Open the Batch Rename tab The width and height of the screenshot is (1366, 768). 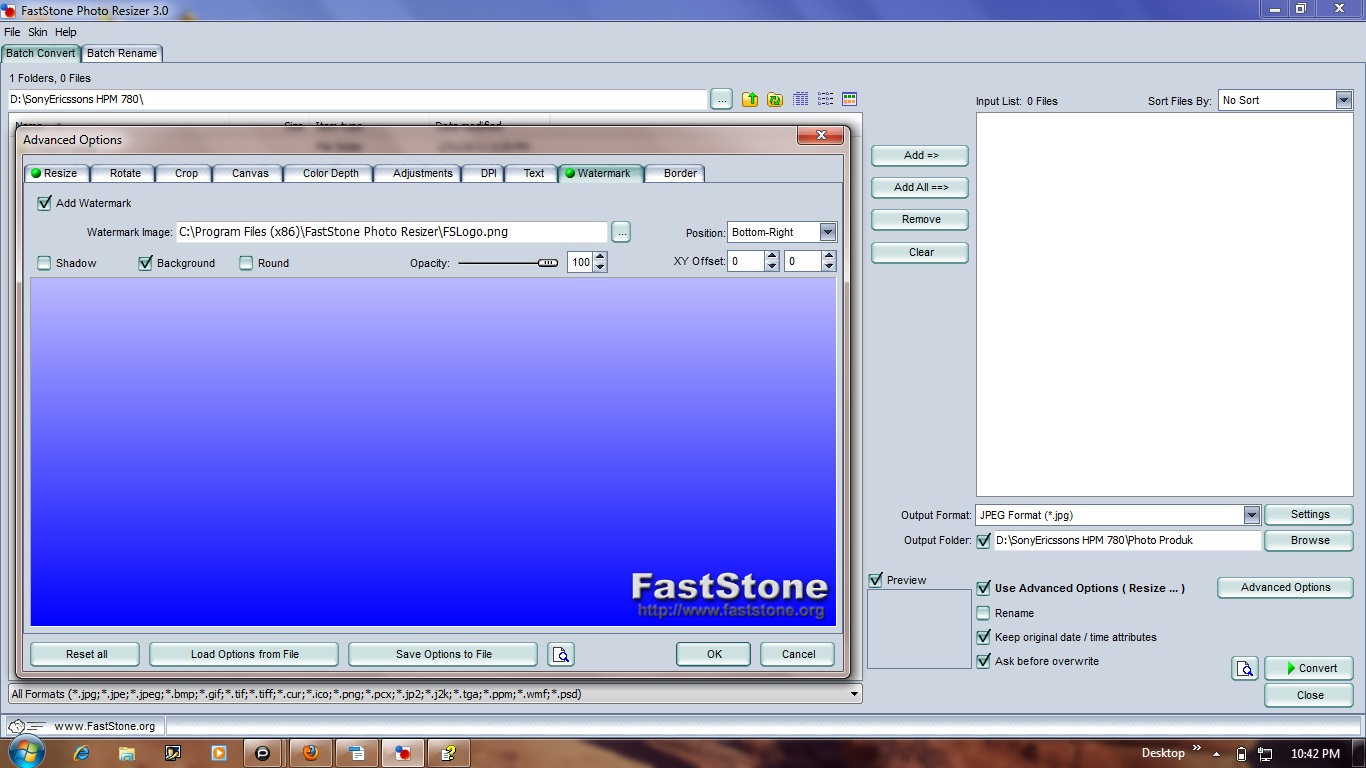coord(122,53)
